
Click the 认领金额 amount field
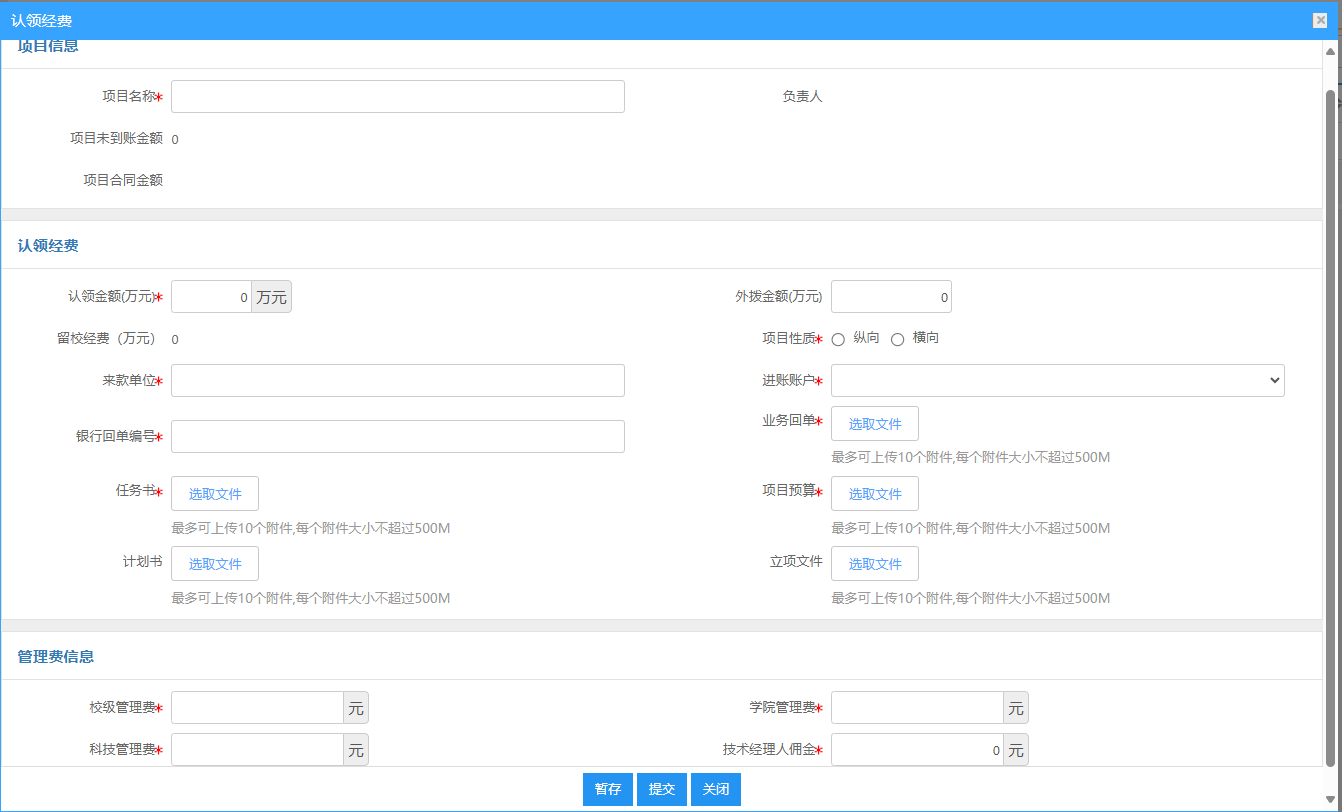pyautogui.click(x=211, y=297)
